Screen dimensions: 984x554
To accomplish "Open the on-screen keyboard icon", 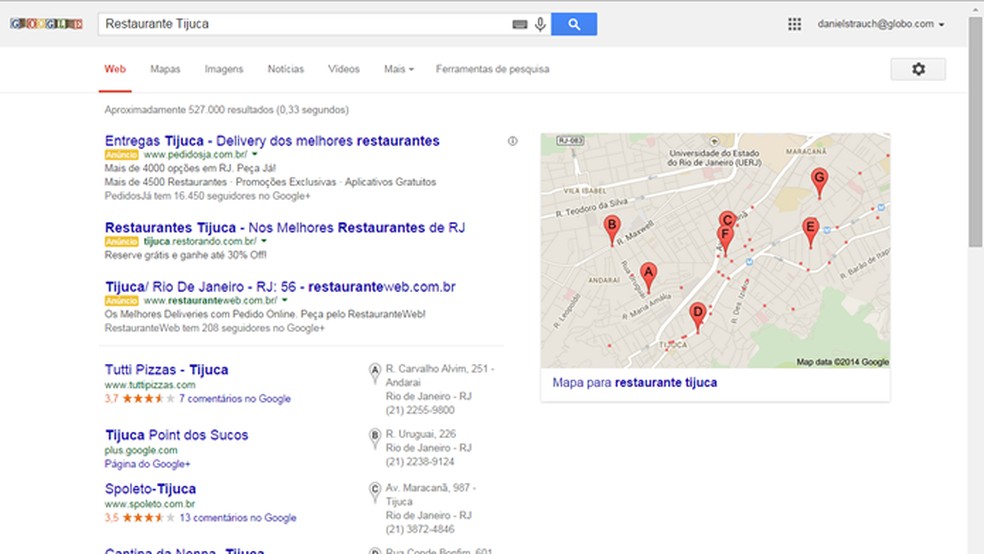I will 519,24.
